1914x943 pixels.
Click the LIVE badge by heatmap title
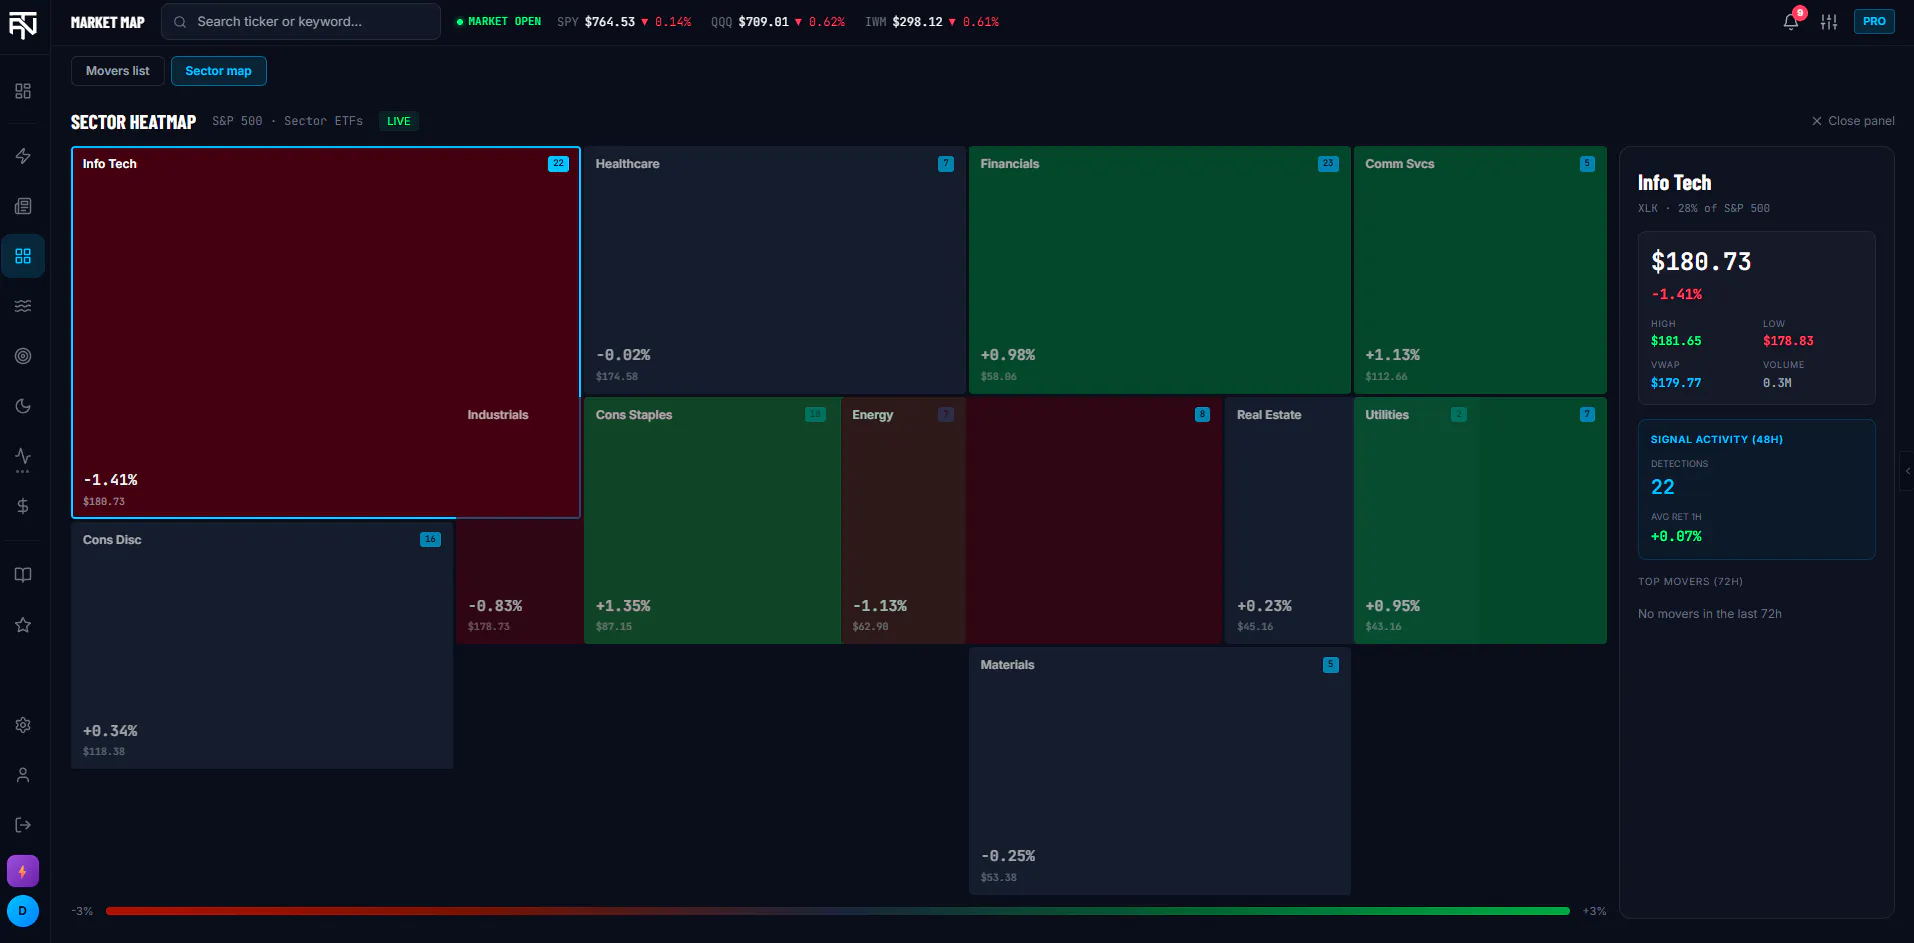[398, 122]
